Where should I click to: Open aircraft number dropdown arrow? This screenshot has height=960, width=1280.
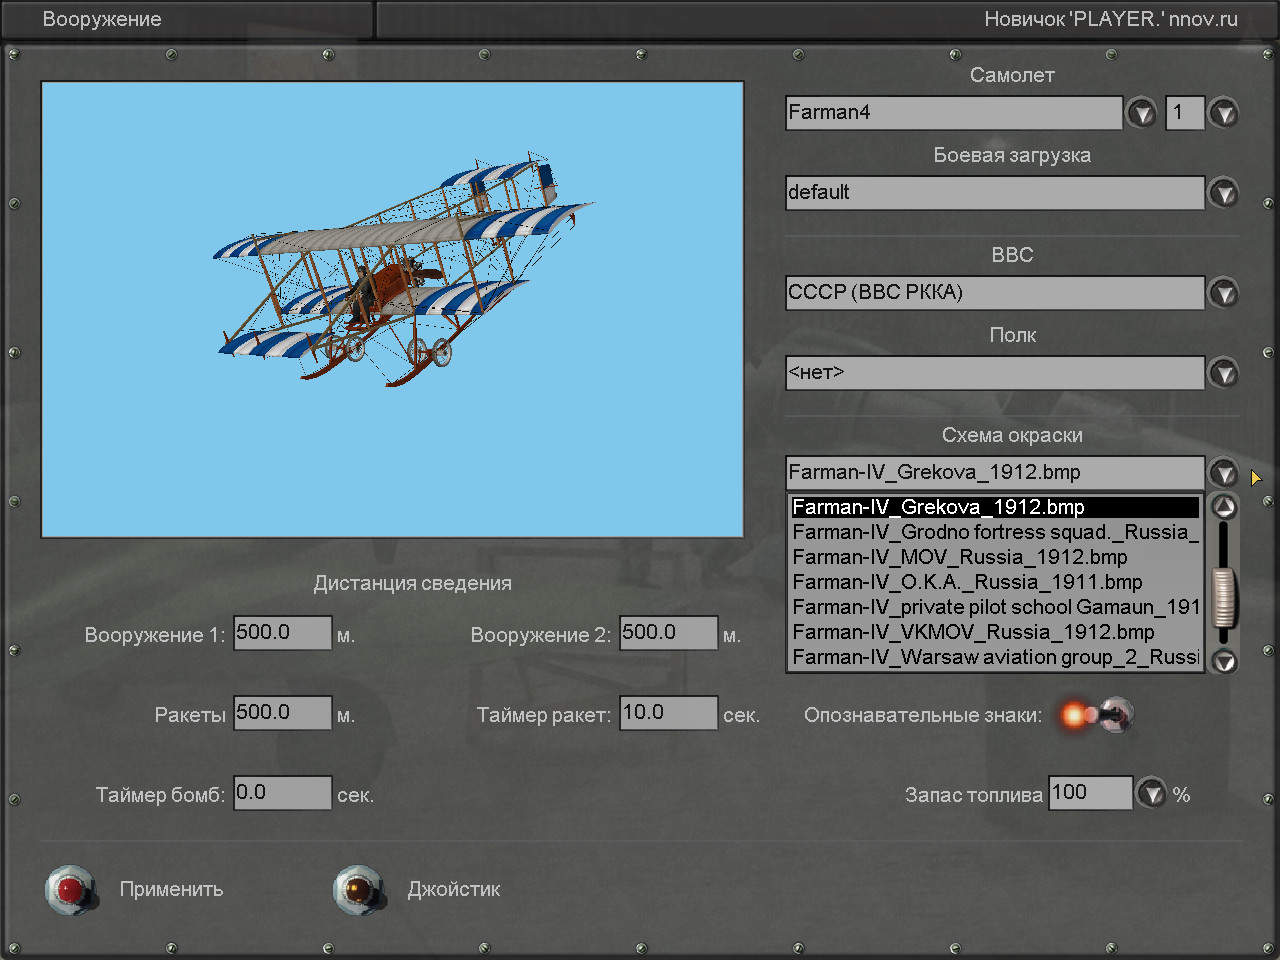click(x=1224, y=113)
